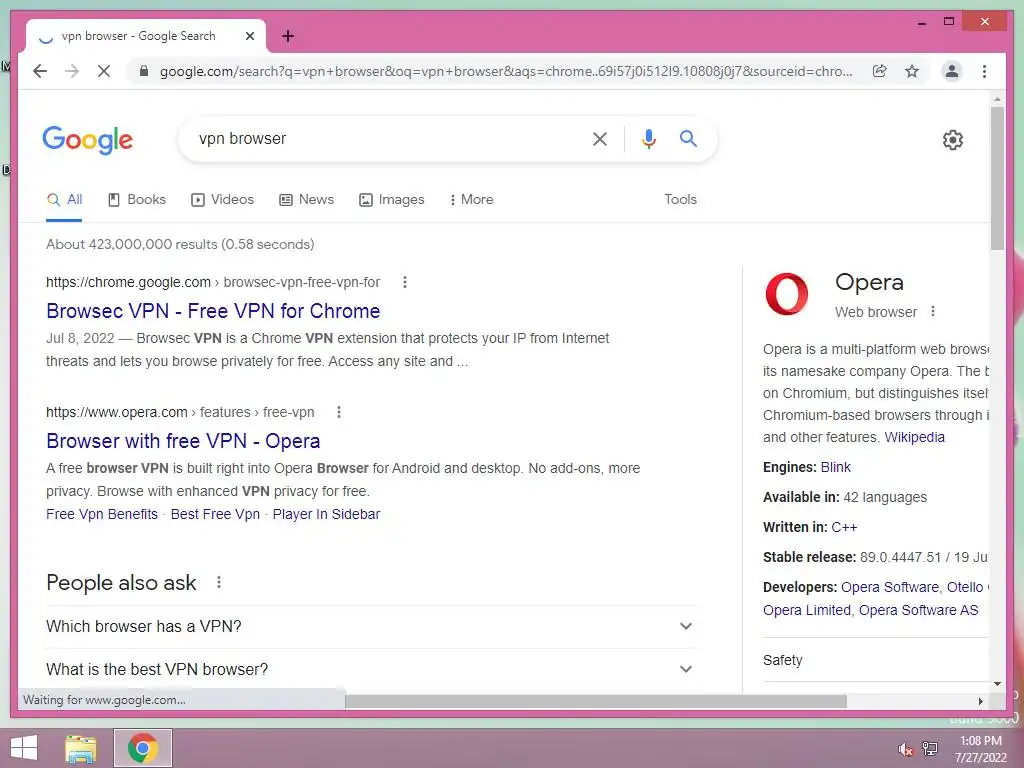Switch to Books results
Viewport: 1024px width, 768px height.
point(136,199)
